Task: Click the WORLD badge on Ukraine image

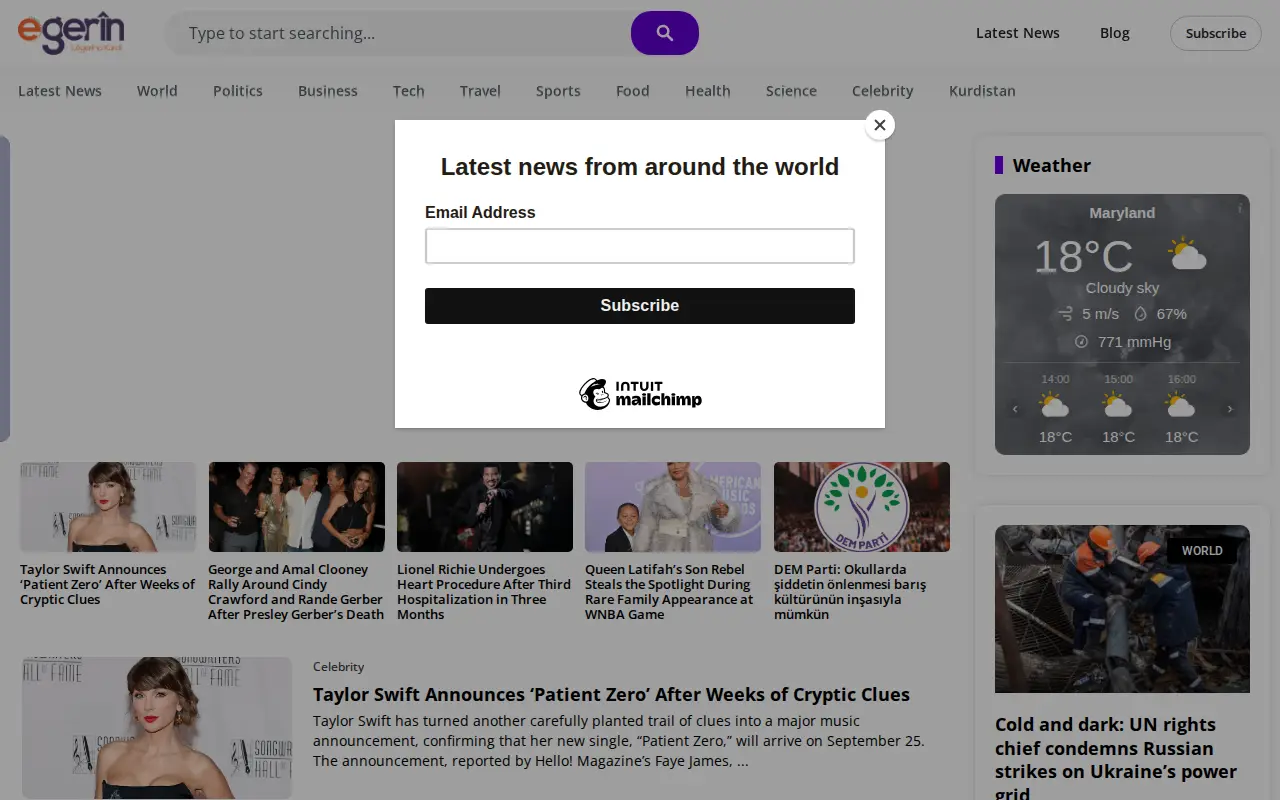Action: point(1202,551)
